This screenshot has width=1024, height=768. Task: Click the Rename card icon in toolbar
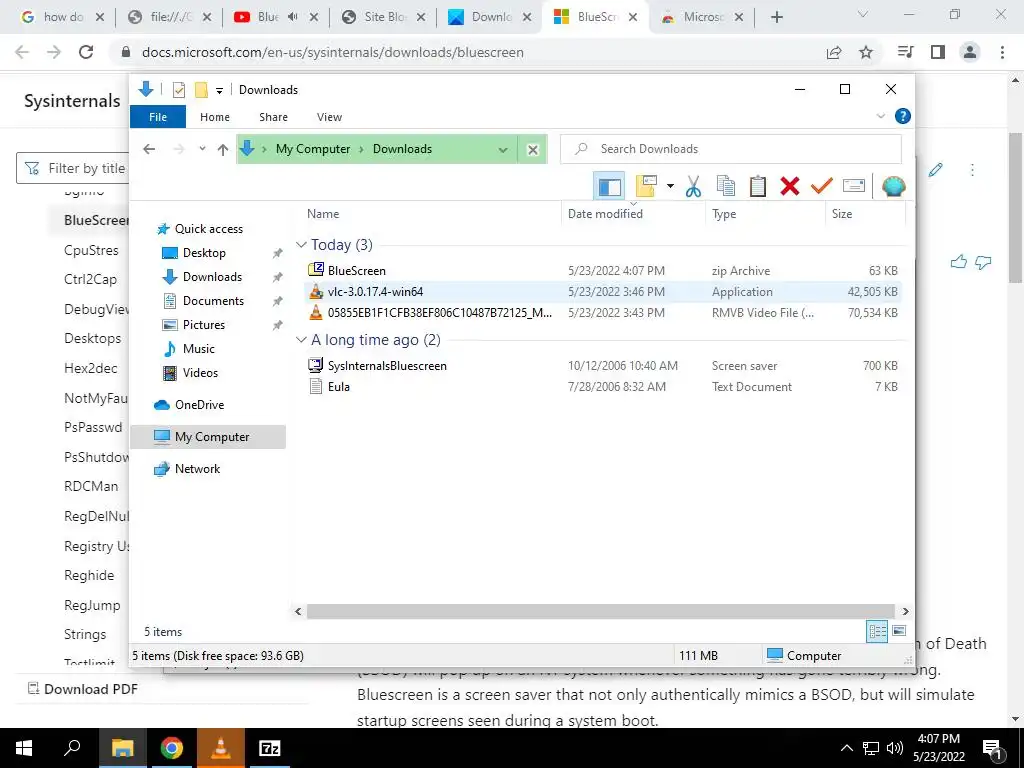coord(854,187)
